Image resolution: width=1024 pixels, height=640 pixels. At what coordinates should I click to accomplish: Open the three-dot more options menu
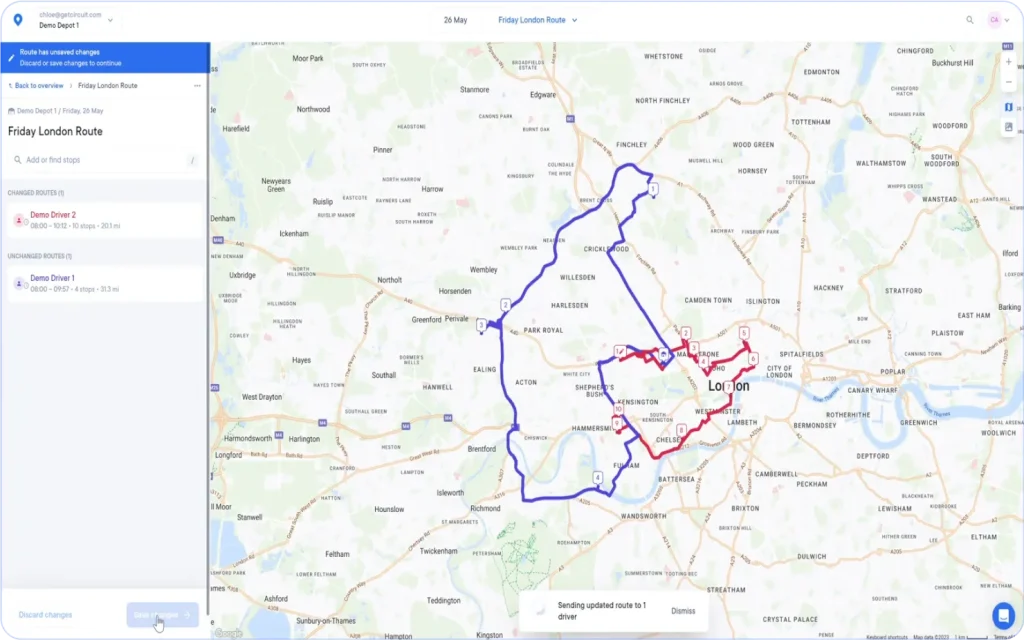coord(197,86)
